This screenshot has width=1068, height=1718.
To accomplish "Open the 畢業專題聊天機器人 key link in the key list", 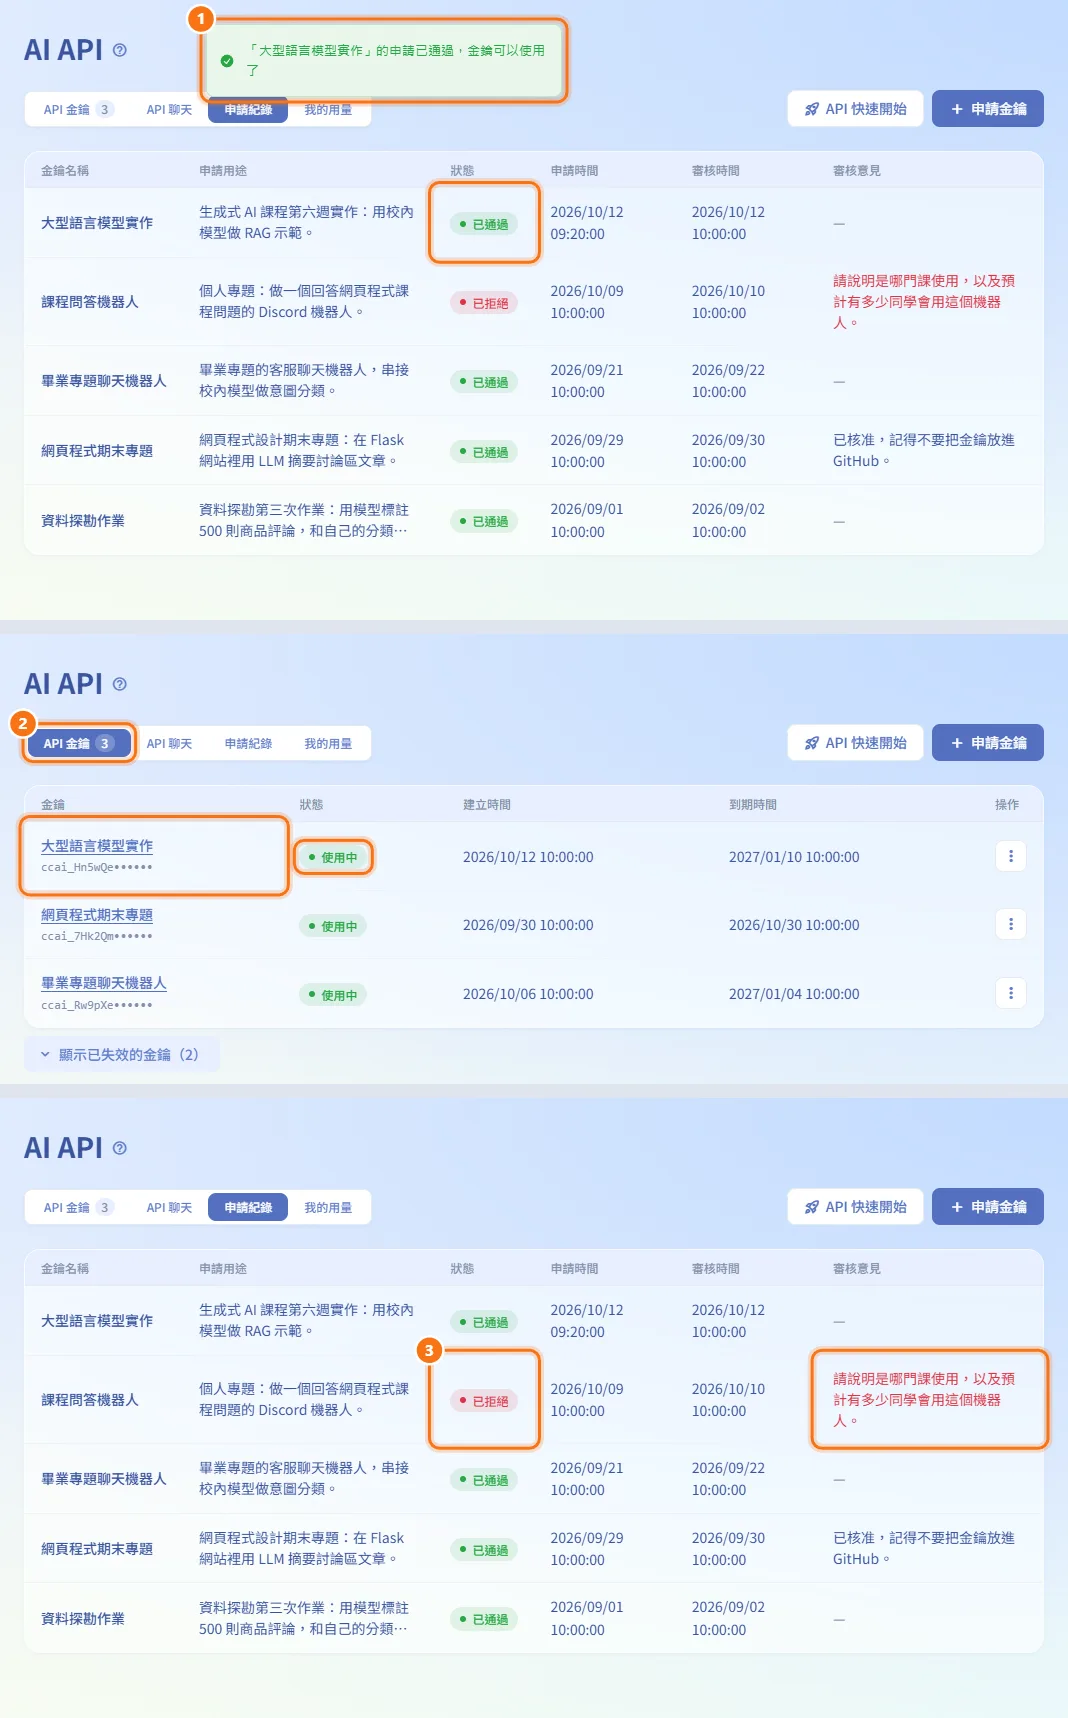I will point(104,984).
